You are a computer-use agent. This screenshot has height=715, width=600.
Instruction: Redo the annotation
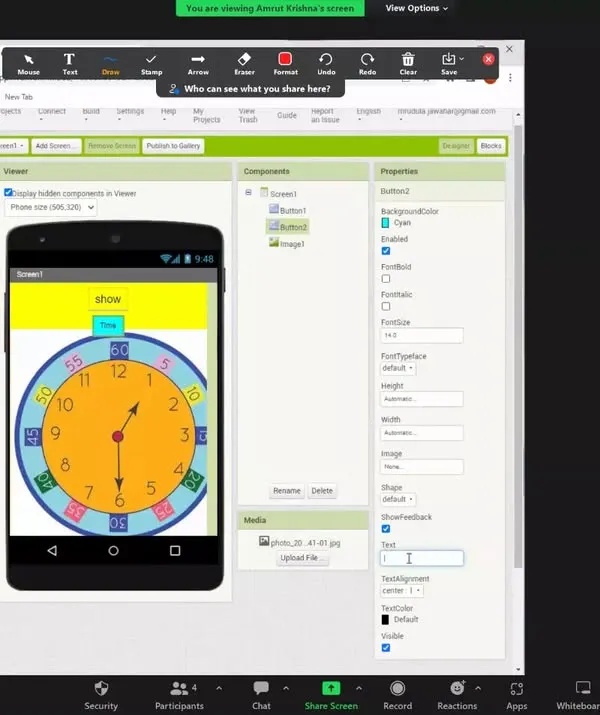click(x=367, y=64)
